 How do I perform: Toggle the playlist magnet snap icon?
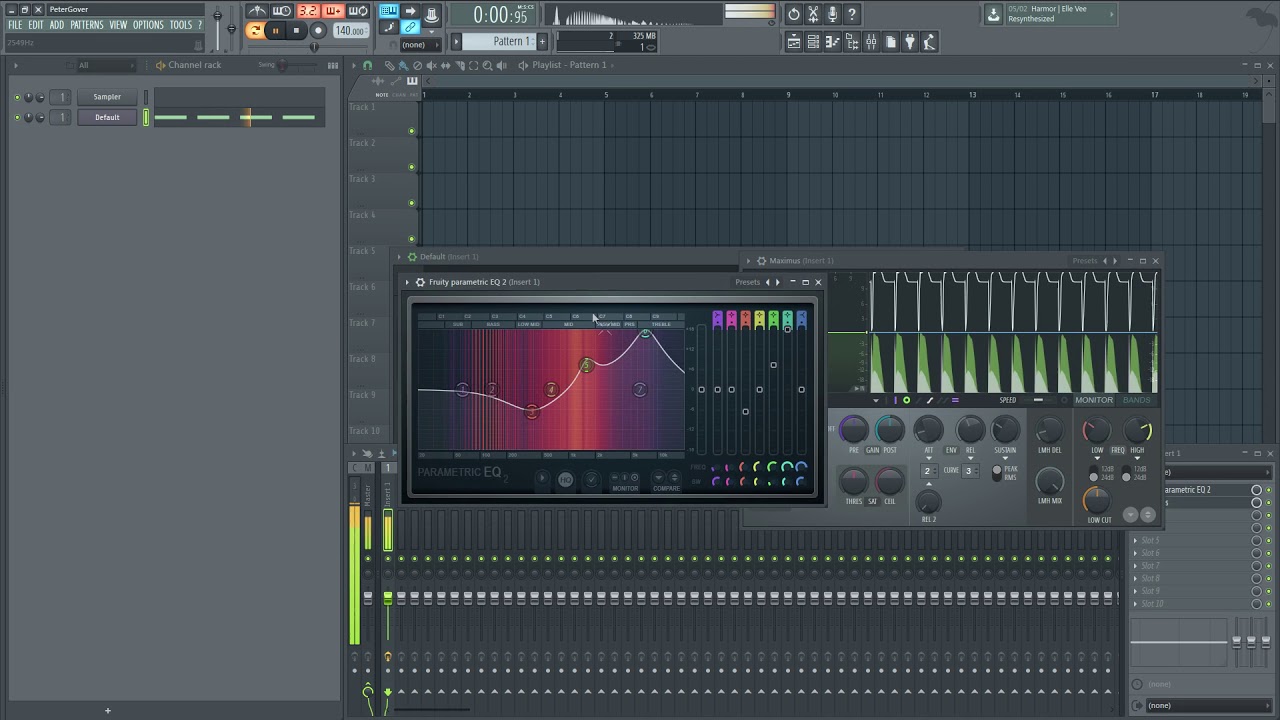367,65
